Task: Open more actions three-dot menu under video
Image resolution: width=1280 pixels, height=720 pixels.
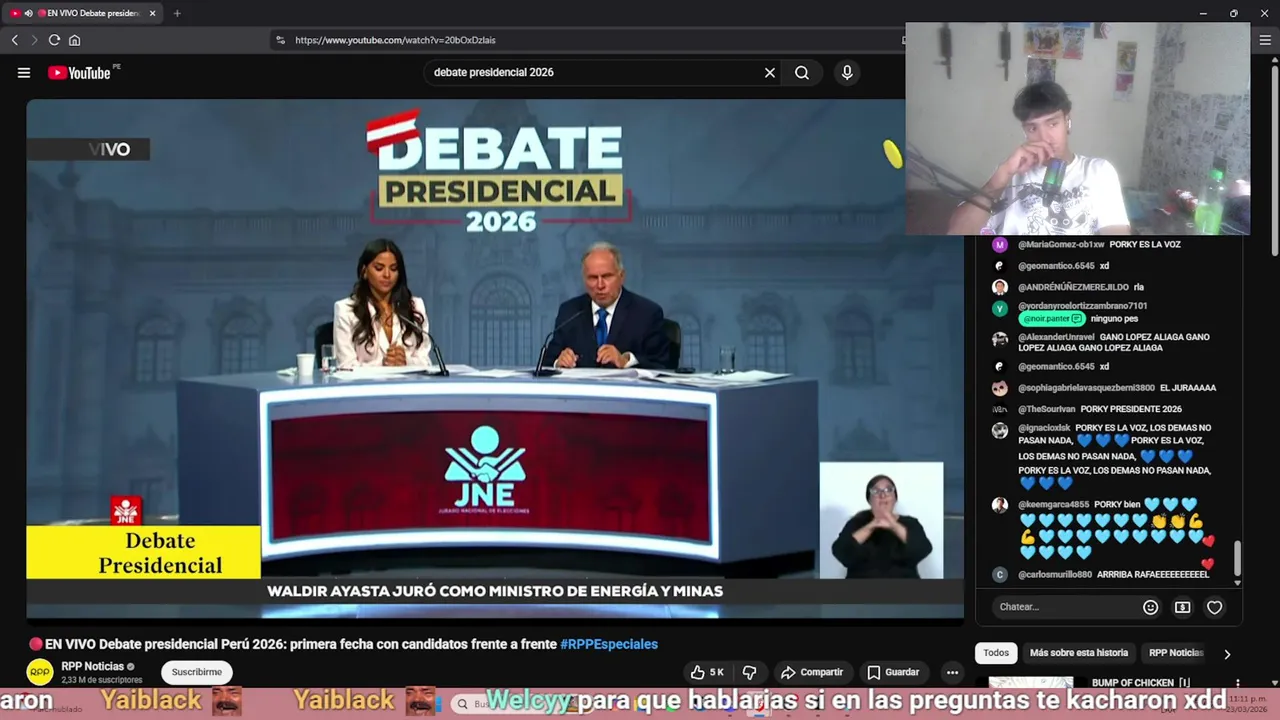Action: click(x=952, y=672)
